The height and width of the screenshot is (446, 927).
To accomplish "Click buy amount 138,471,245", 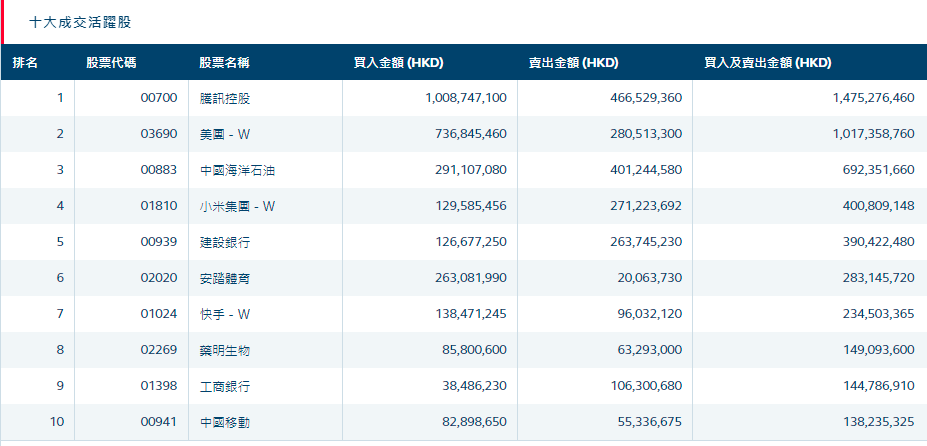I will click(x=471, y=314).
